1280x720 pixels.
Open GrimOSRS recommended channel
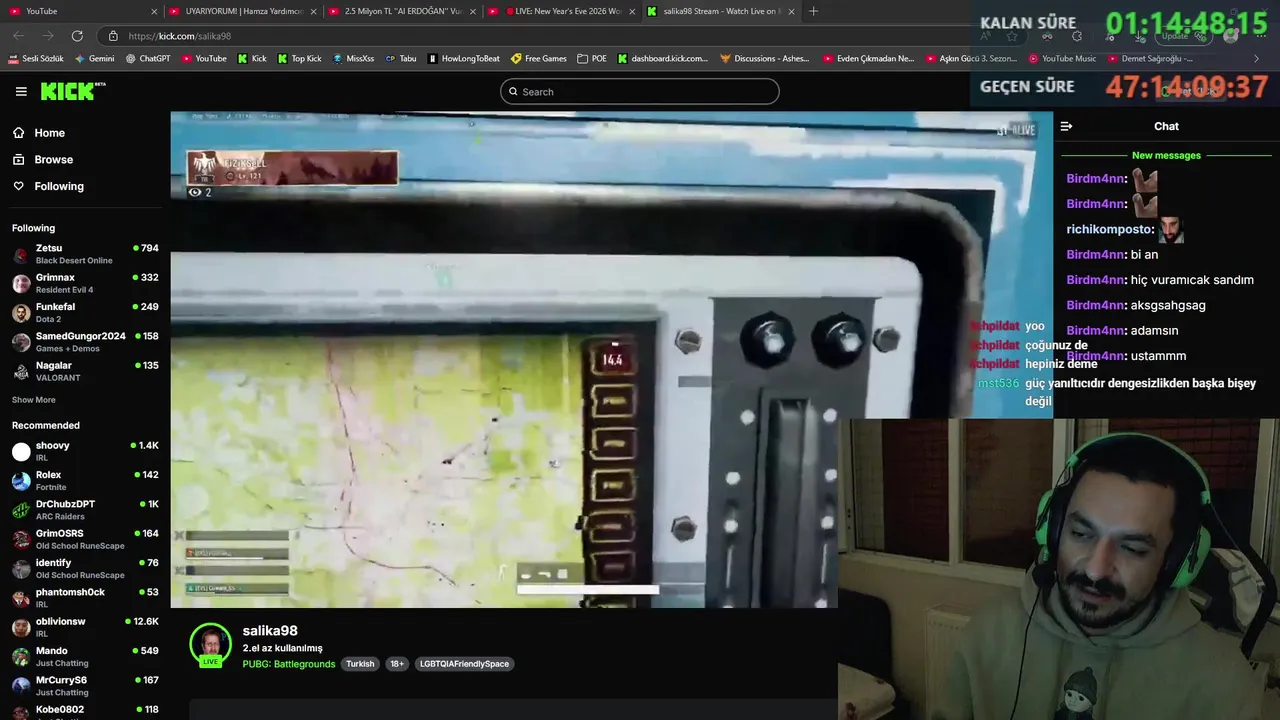(86, 539)
